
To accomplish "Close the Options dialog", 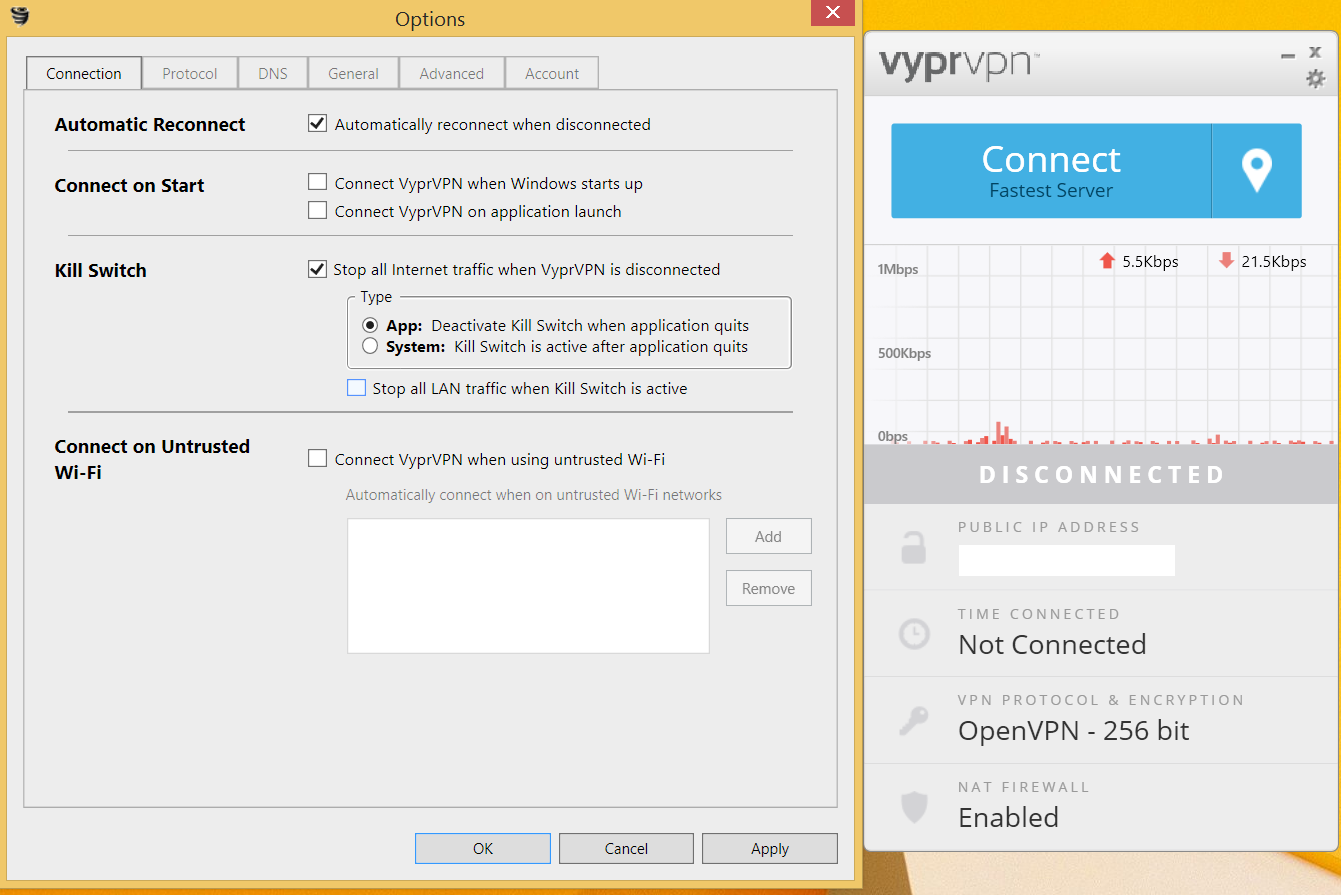I will tap(832, 13).
